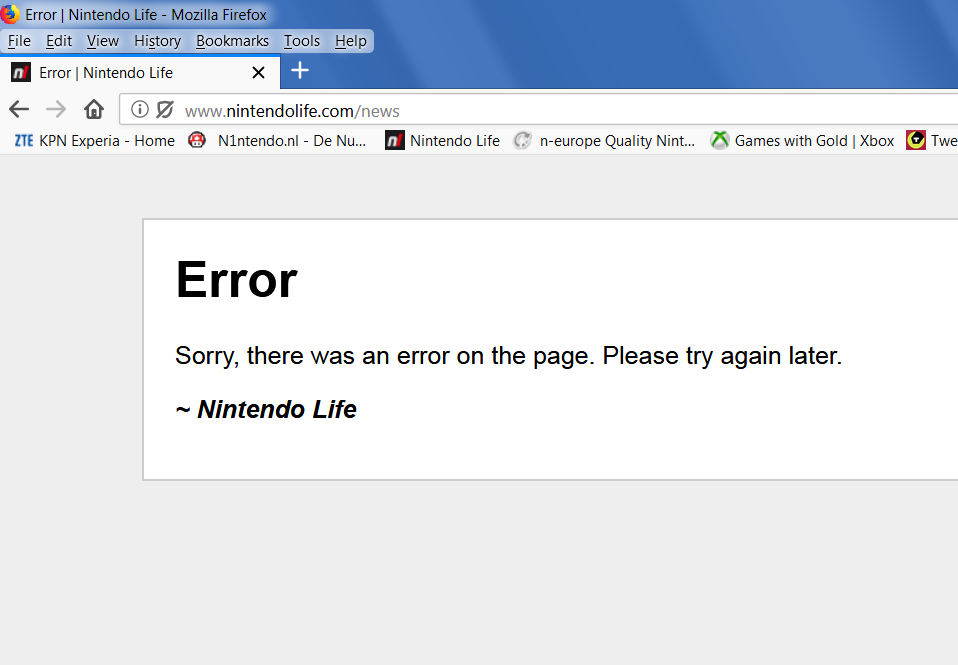Image resolution: width=958 pixels, height=665 pixels.
Task: Open KPN Experia - Home bookmark
Action: [95, 141]
